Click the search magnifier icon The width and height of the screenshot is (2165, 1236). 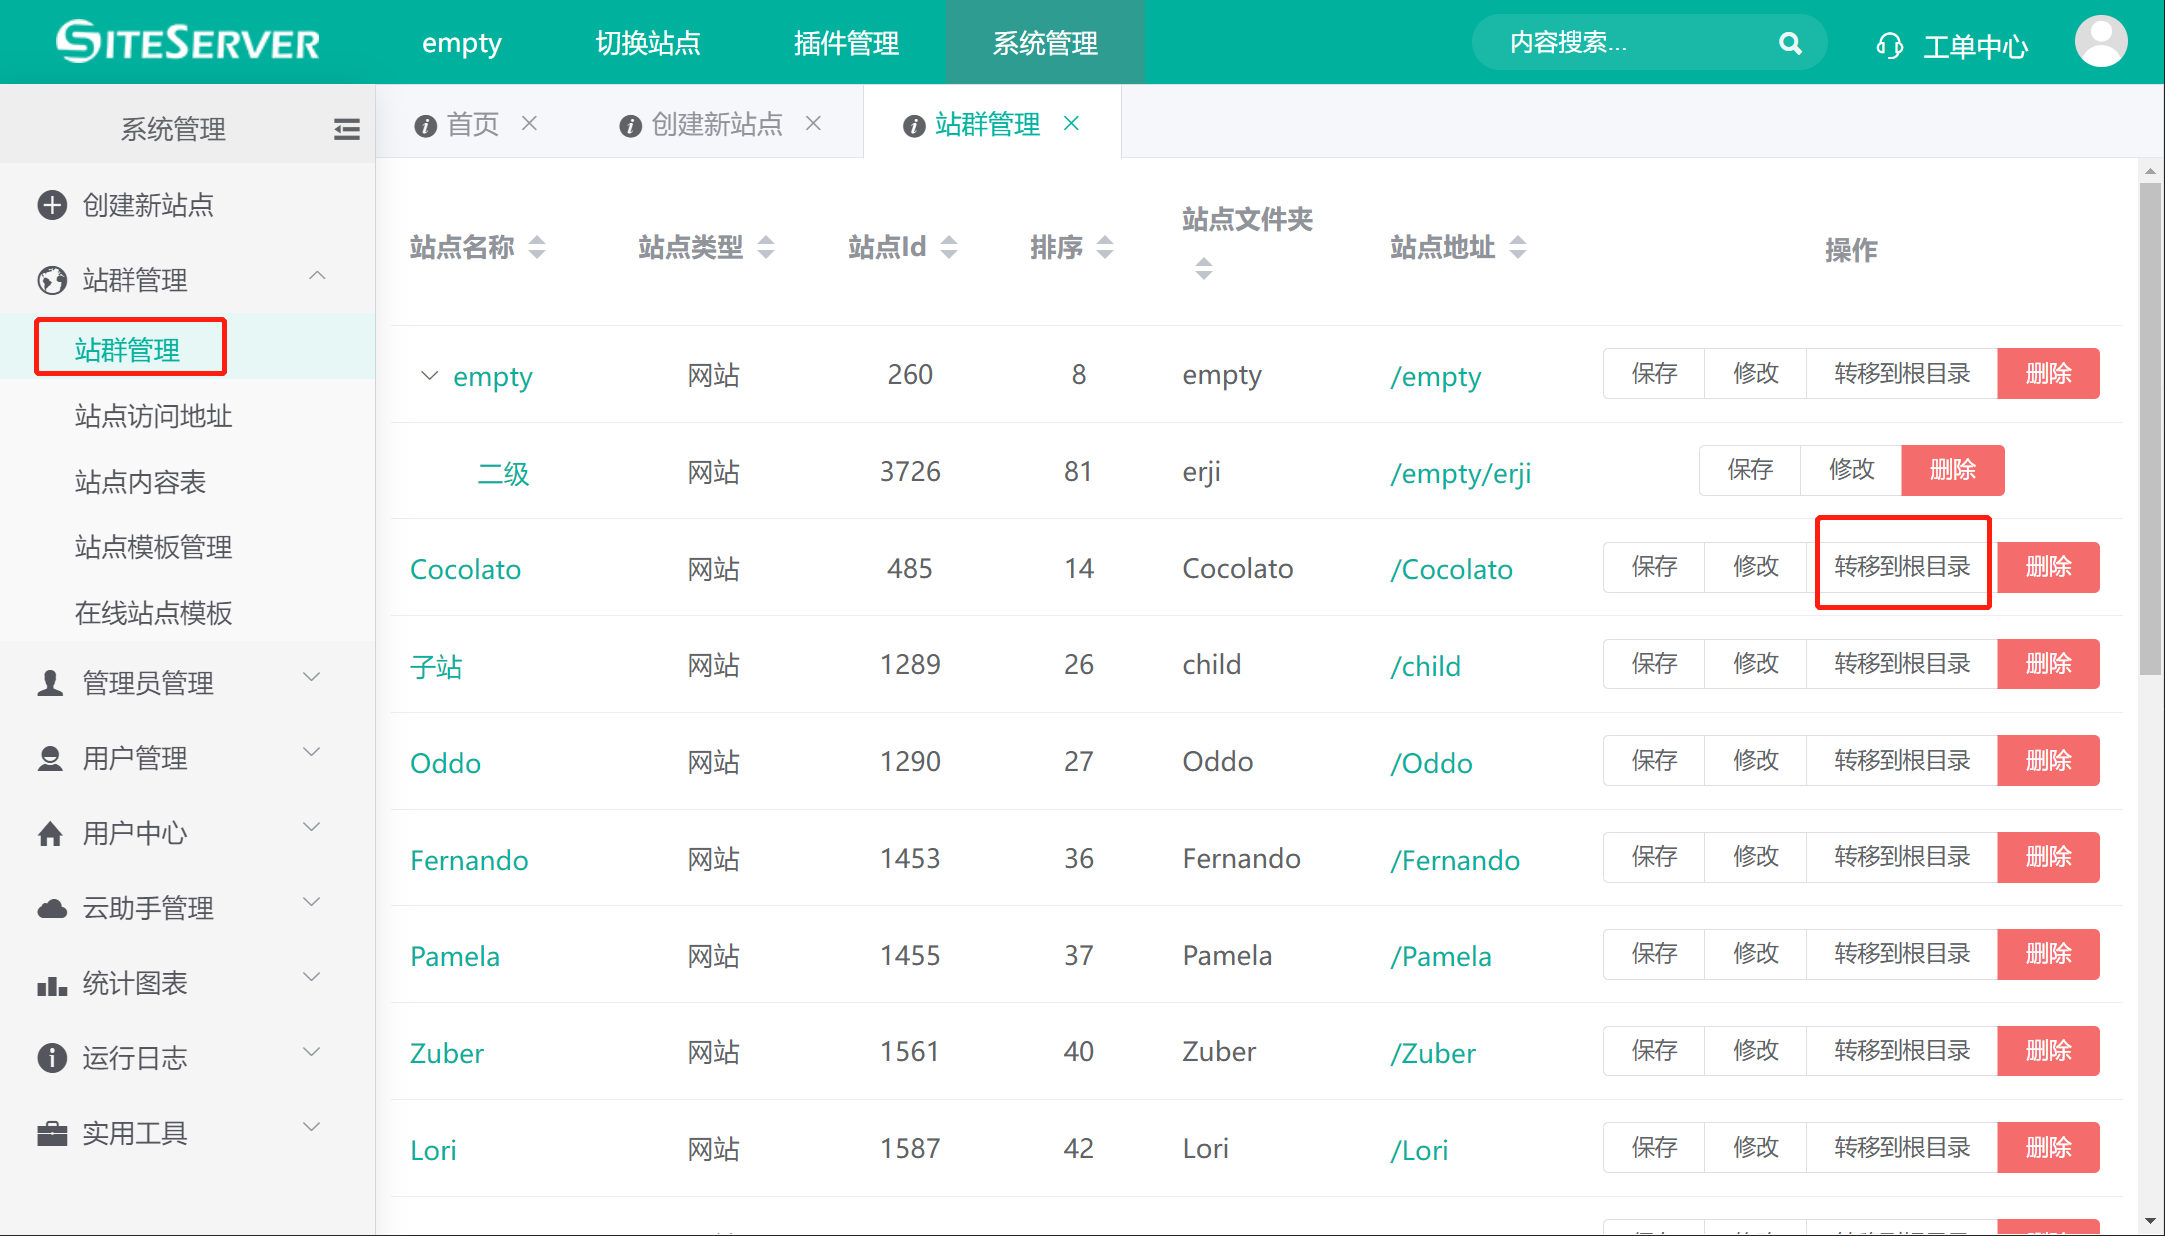click(x=1790, y=43)
